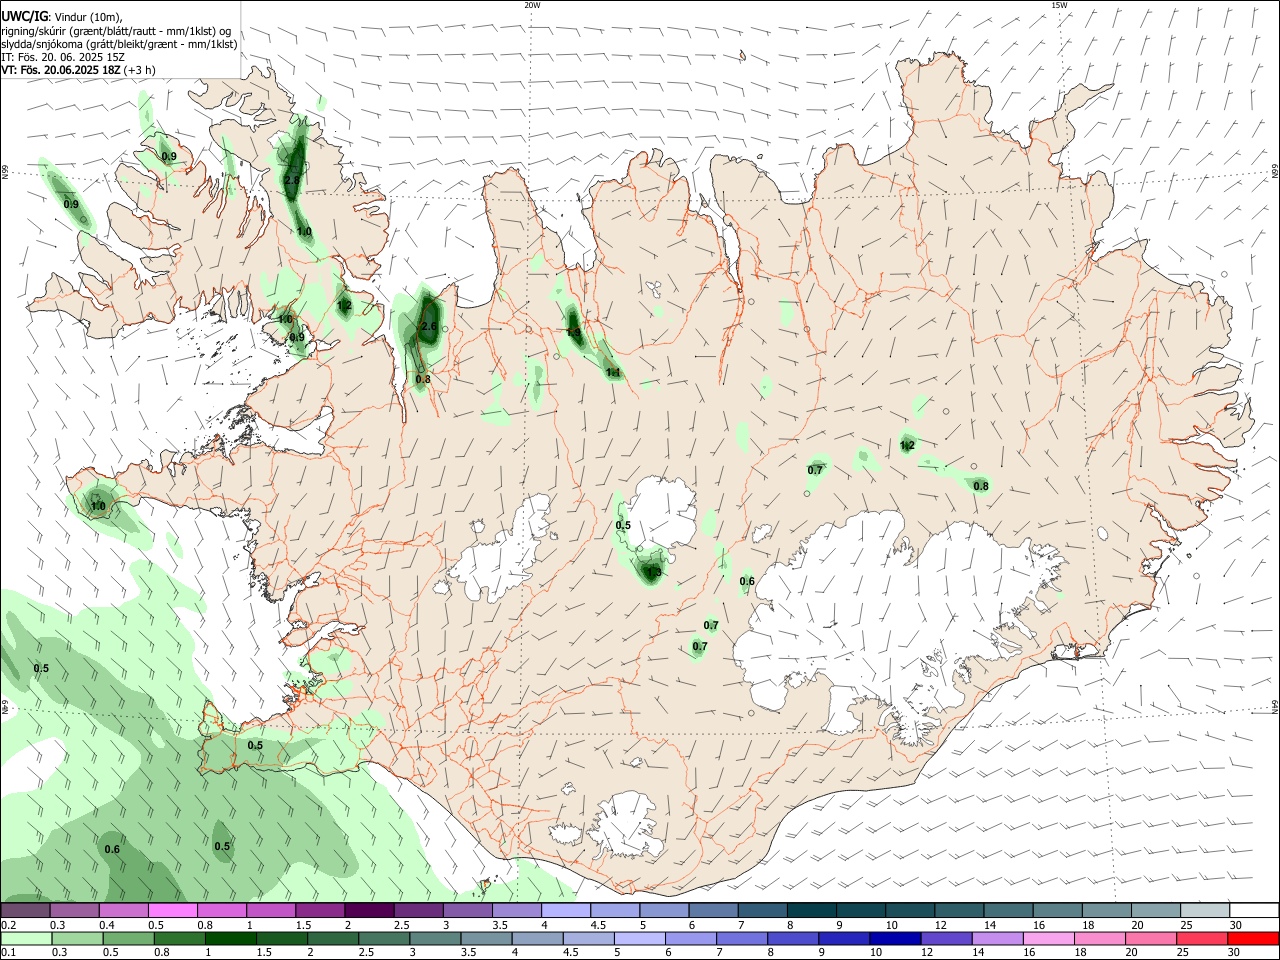Pick the pale green 0.1–0.3 rain swatch
1280x960 pixels.
[x=25, y=938]
